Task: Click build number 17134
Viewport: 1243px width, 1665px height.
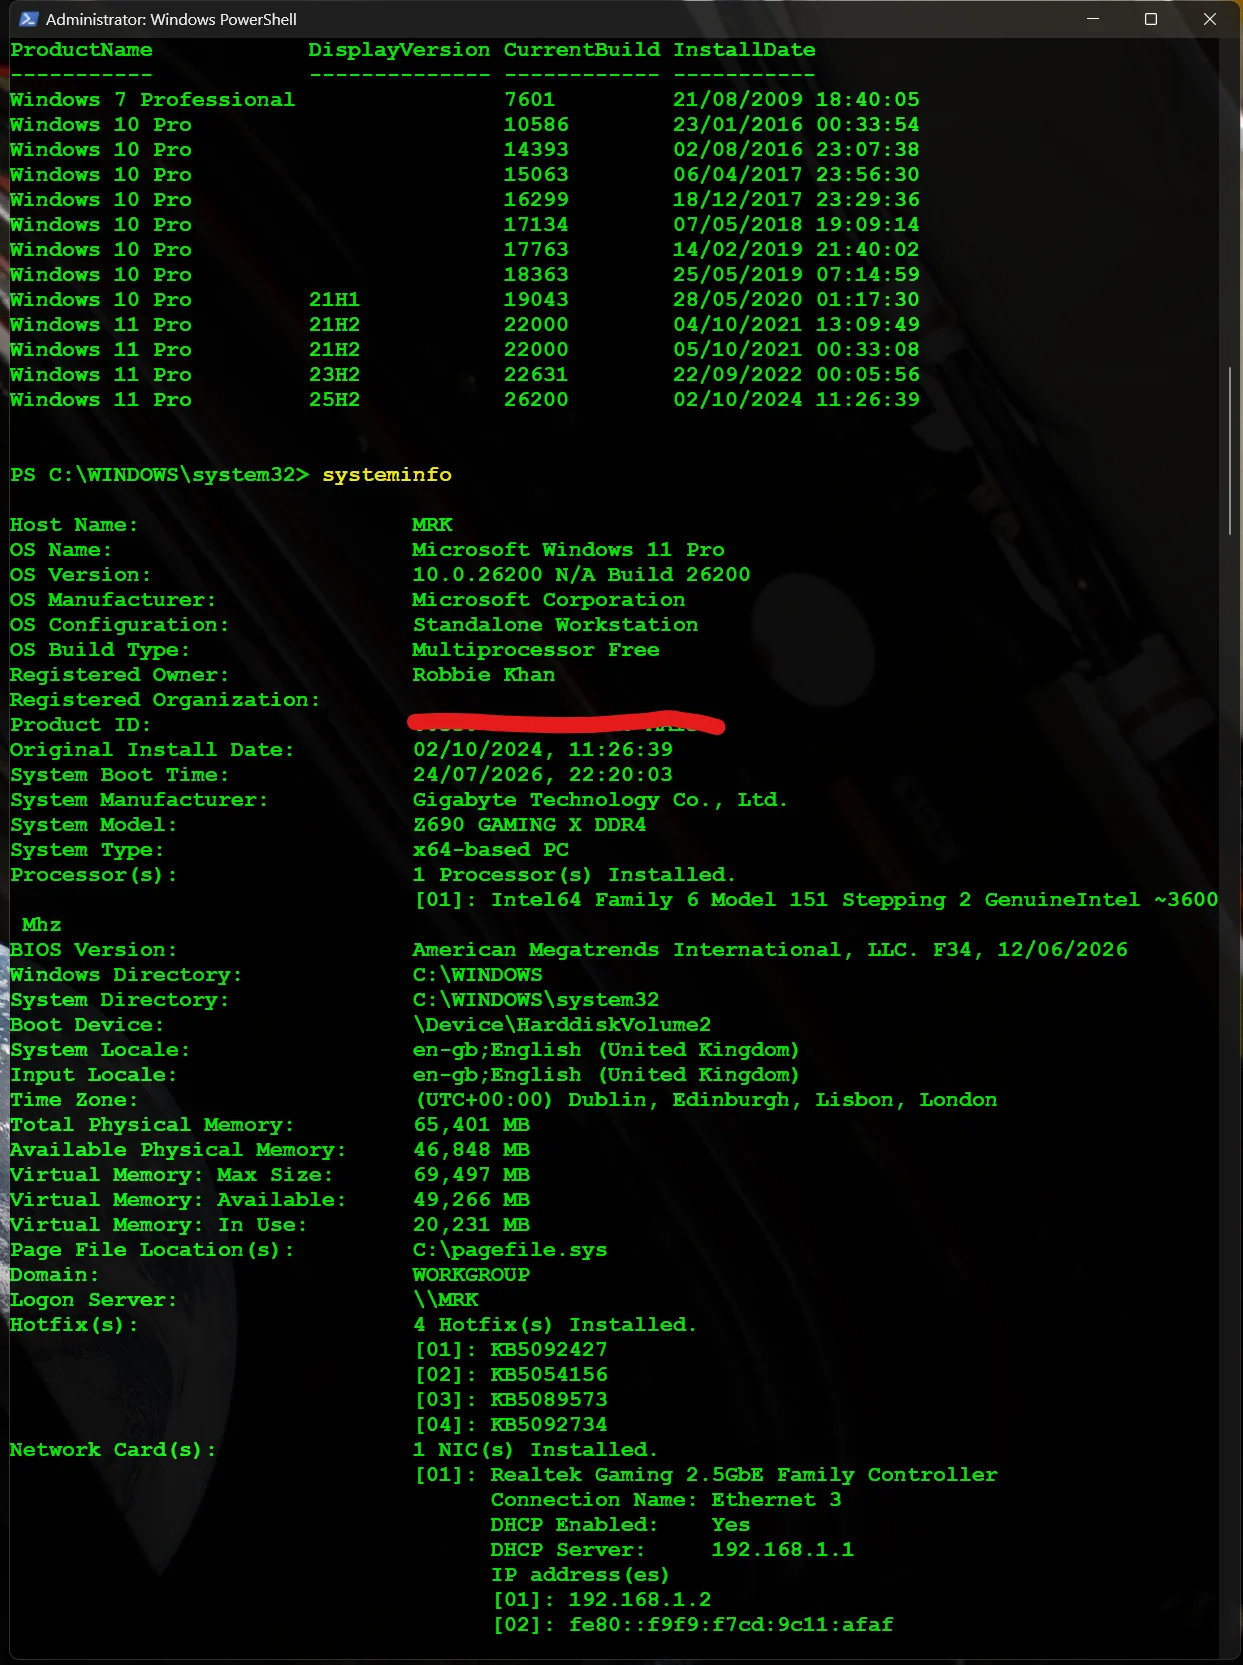Action: pyautogui.click(x=536, y=225)
